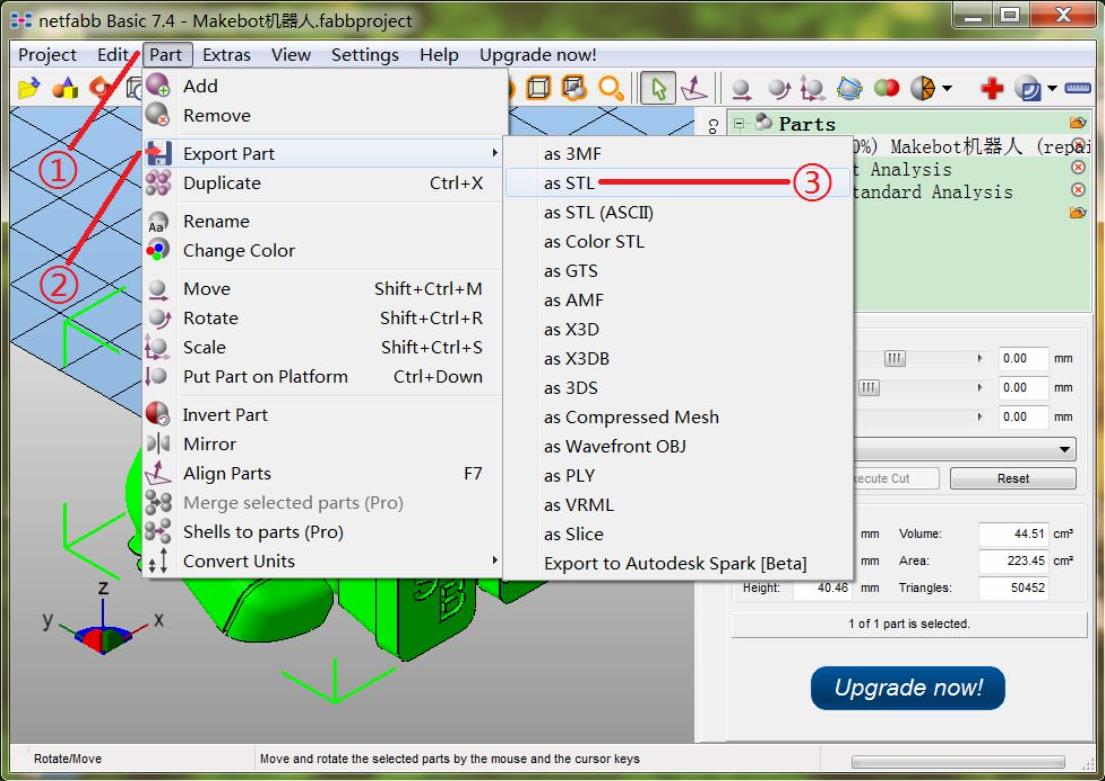Choose Rename from the Part menu
Viewport: 1105px width, 781px height.
click(326, 221)
